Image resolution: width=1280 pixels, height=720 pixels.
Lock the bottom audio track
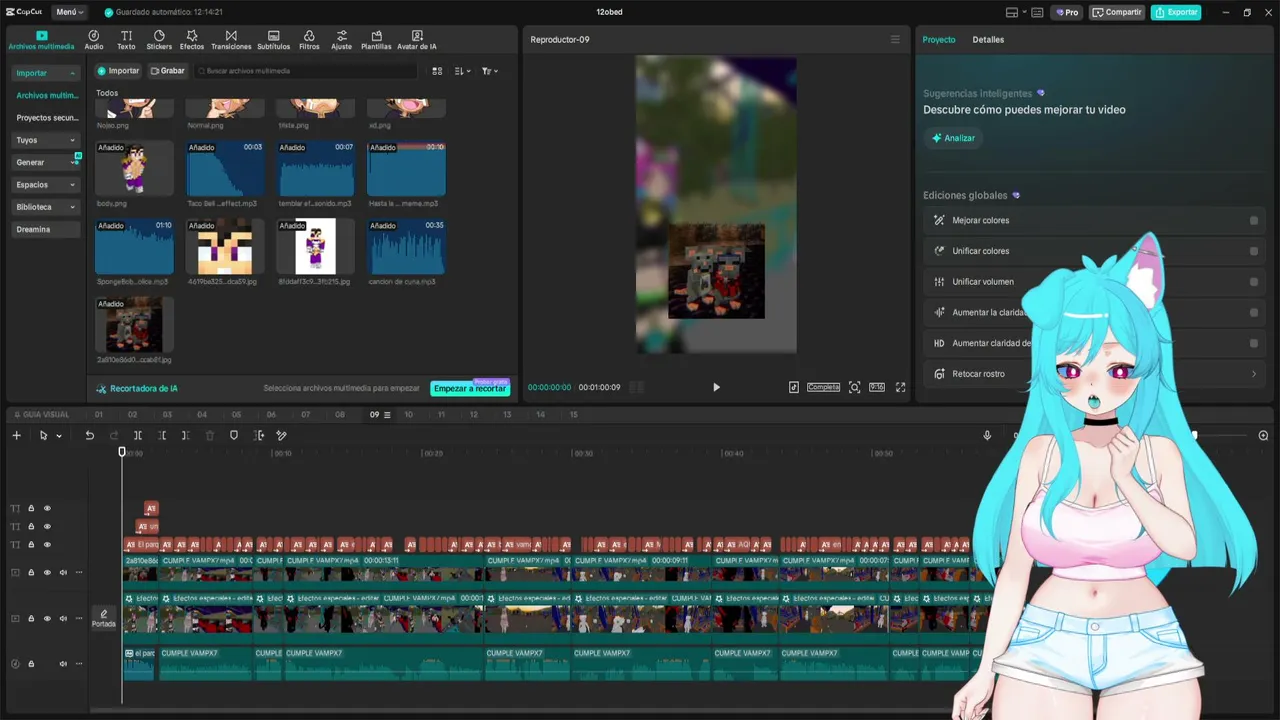coord(31,663)
